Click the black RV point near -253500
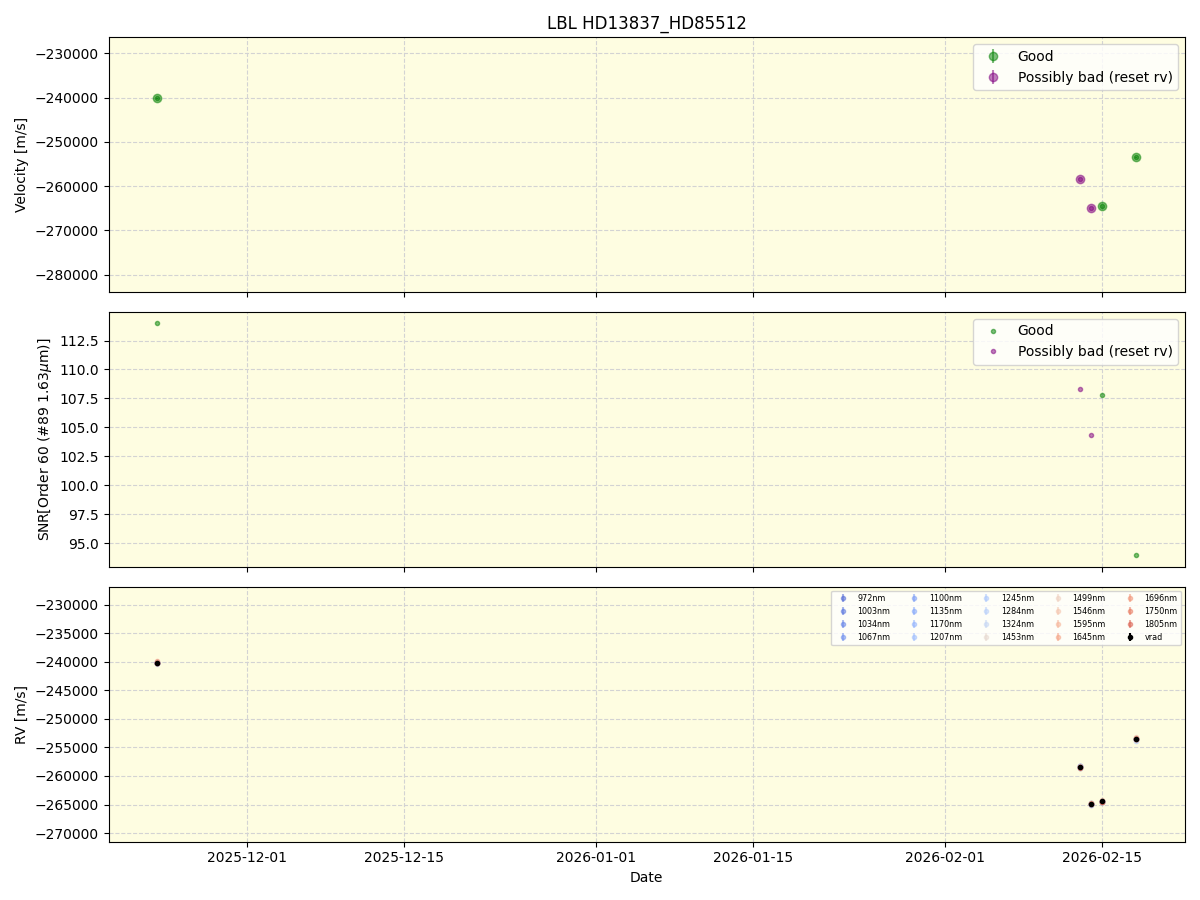Image resolution: width=1200 pixels, height=900 pixels. coord(1136,739)
